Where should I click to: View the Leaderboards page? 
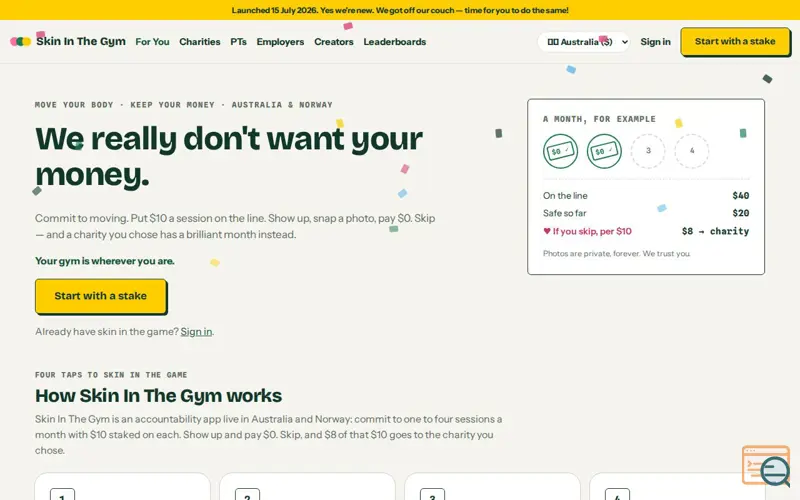pos(394,42)
